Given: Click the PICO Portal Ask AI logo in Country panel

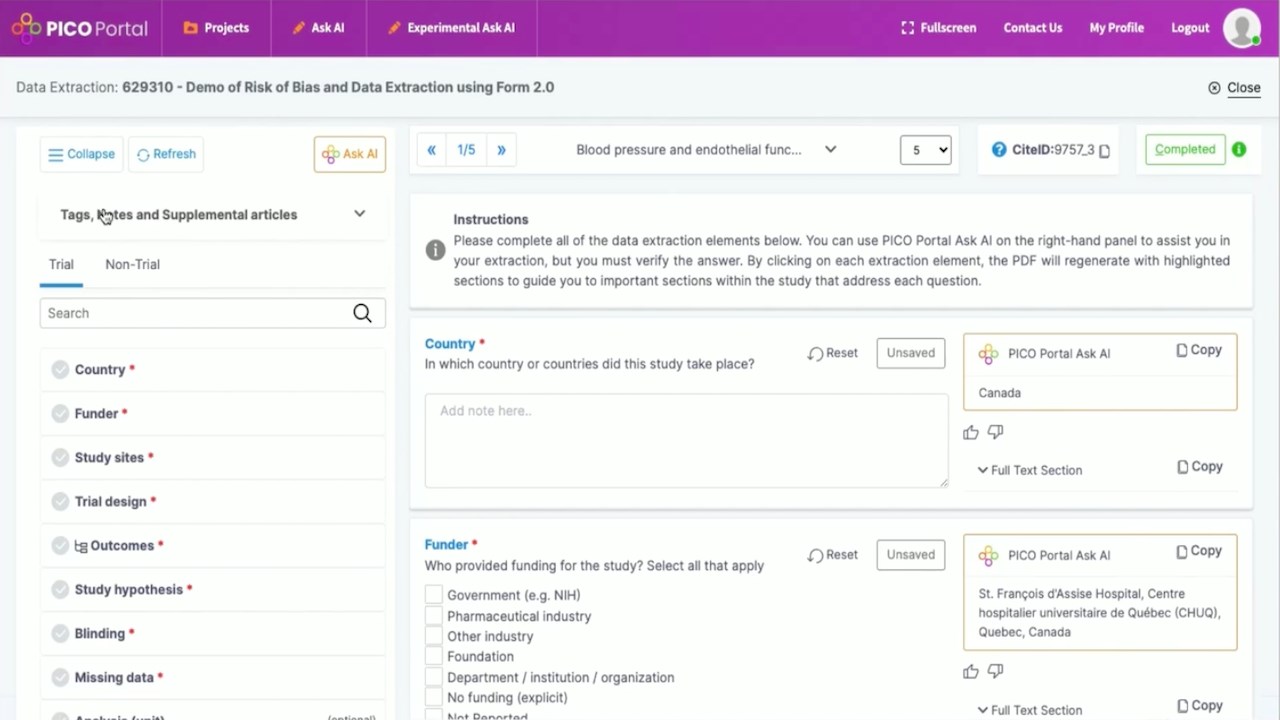Looking at the screenshot, I should [x=988, y=354].
